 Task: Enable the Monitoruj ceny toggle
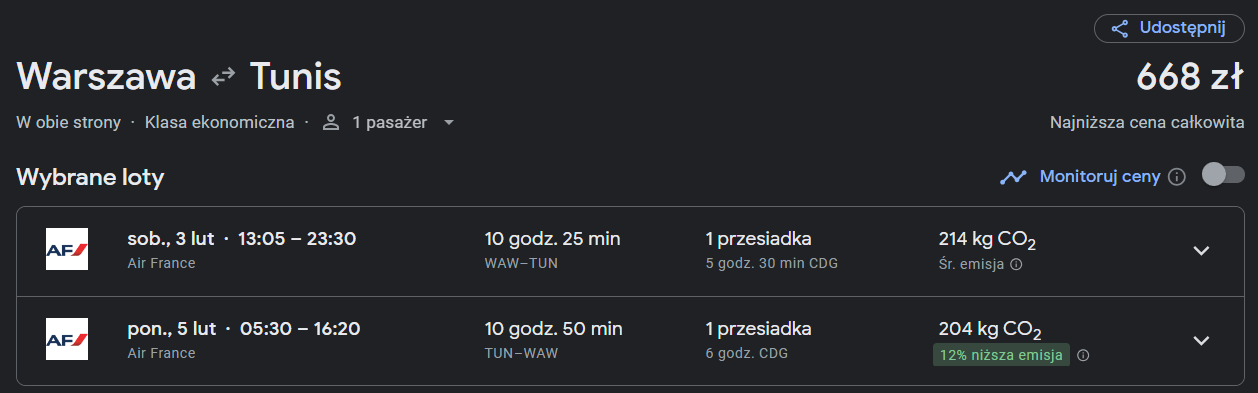coord(1222,175)
